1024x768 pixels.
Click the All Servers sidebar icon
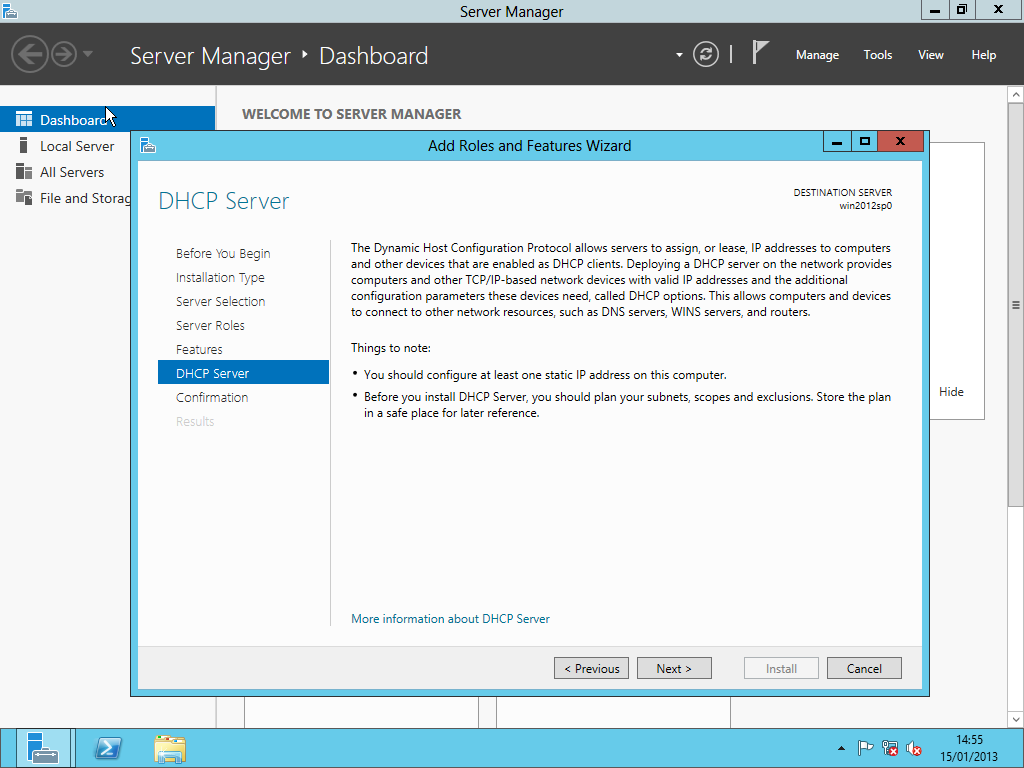[x=24, y=172]
